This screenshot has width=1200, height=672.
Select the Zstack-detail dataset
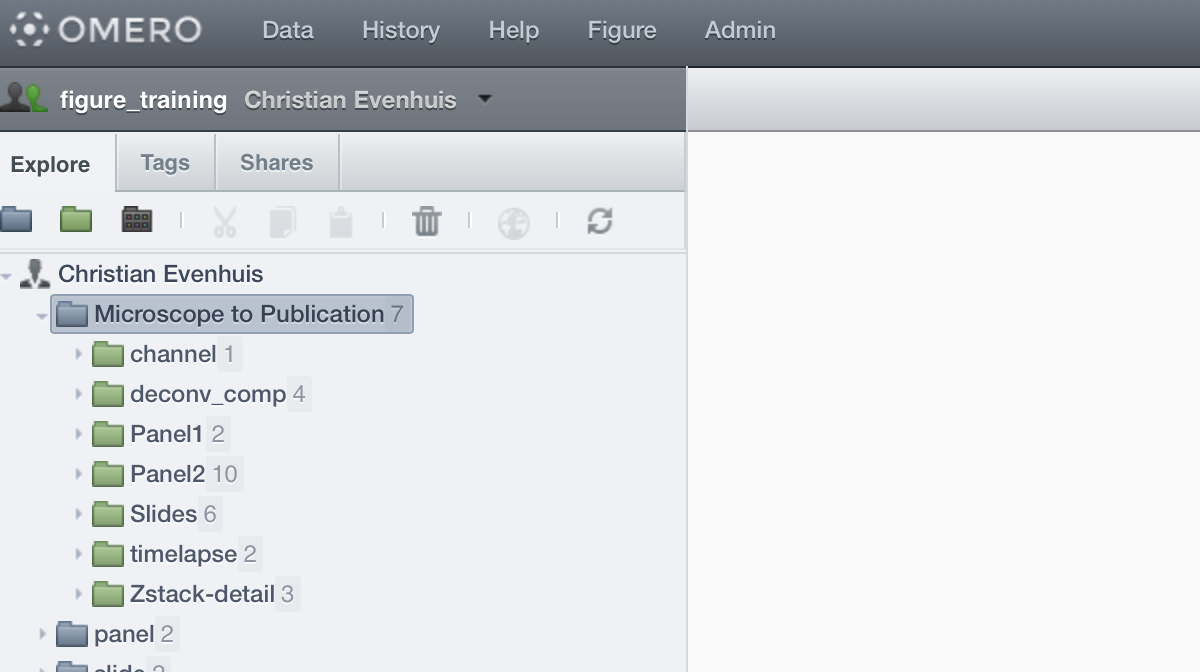(201, 594)
